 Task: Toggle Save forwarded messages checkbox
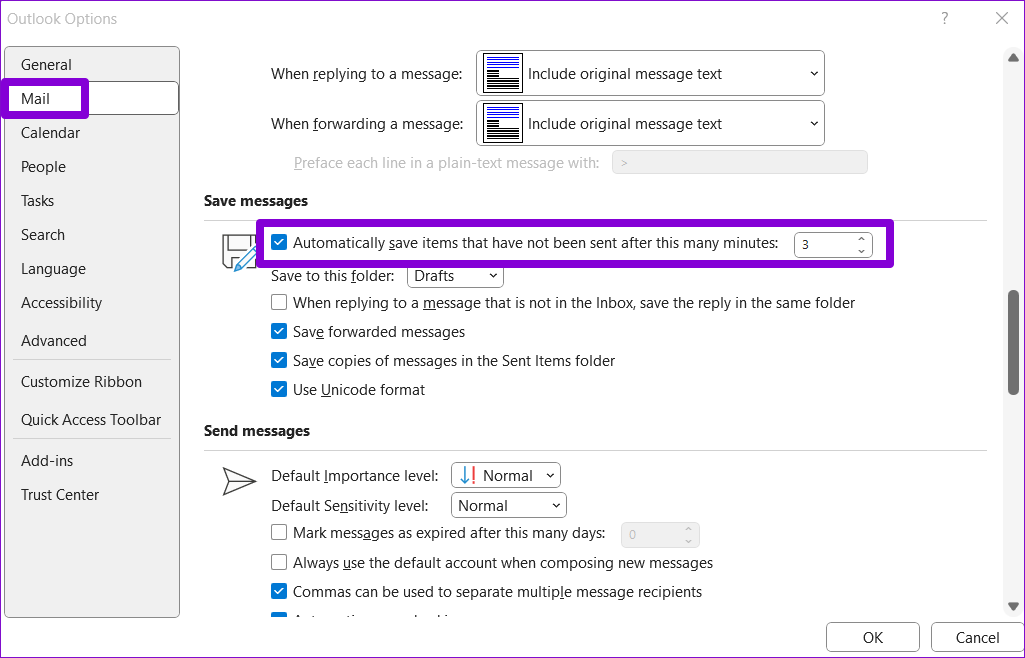[x=279, y=331]
